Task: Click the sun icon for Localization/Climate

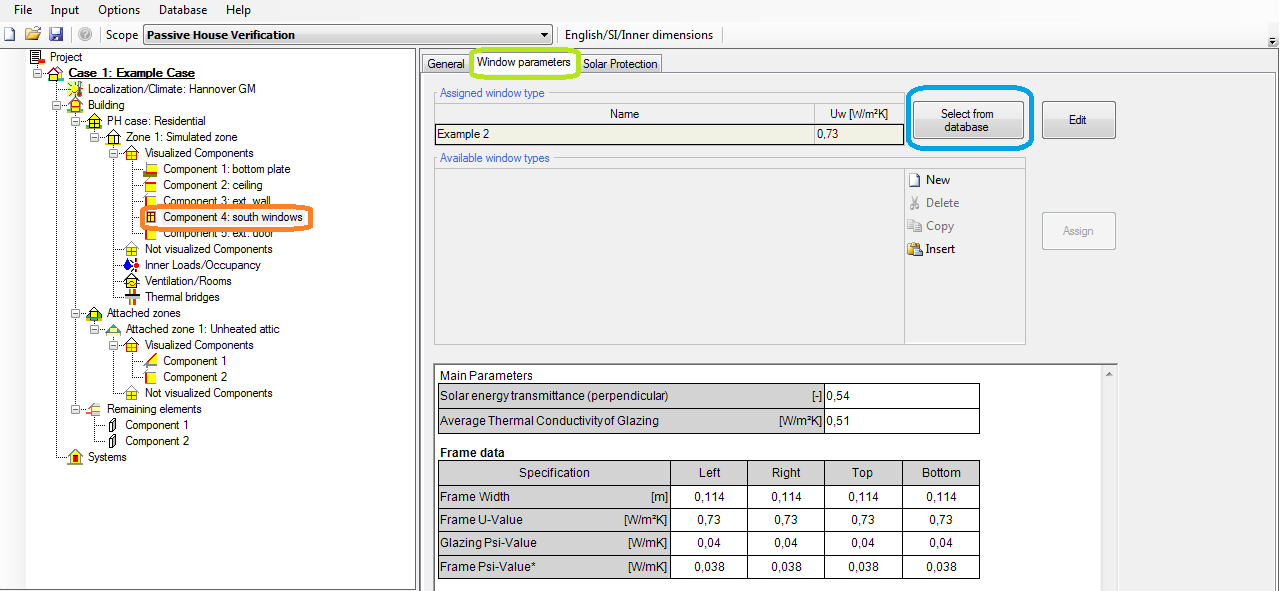Action: click(76, 89)
